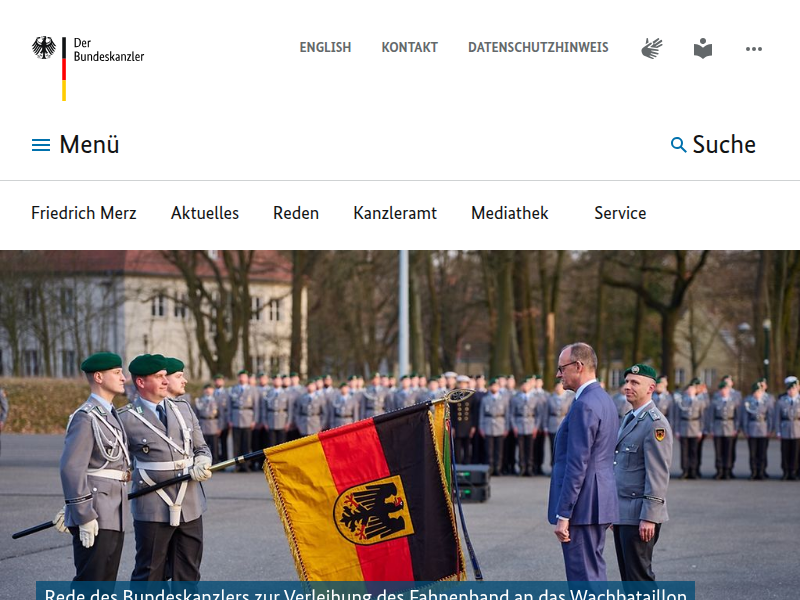Open the easy language reading icon
The image size is (800, 600).
(x=703, y=48)
